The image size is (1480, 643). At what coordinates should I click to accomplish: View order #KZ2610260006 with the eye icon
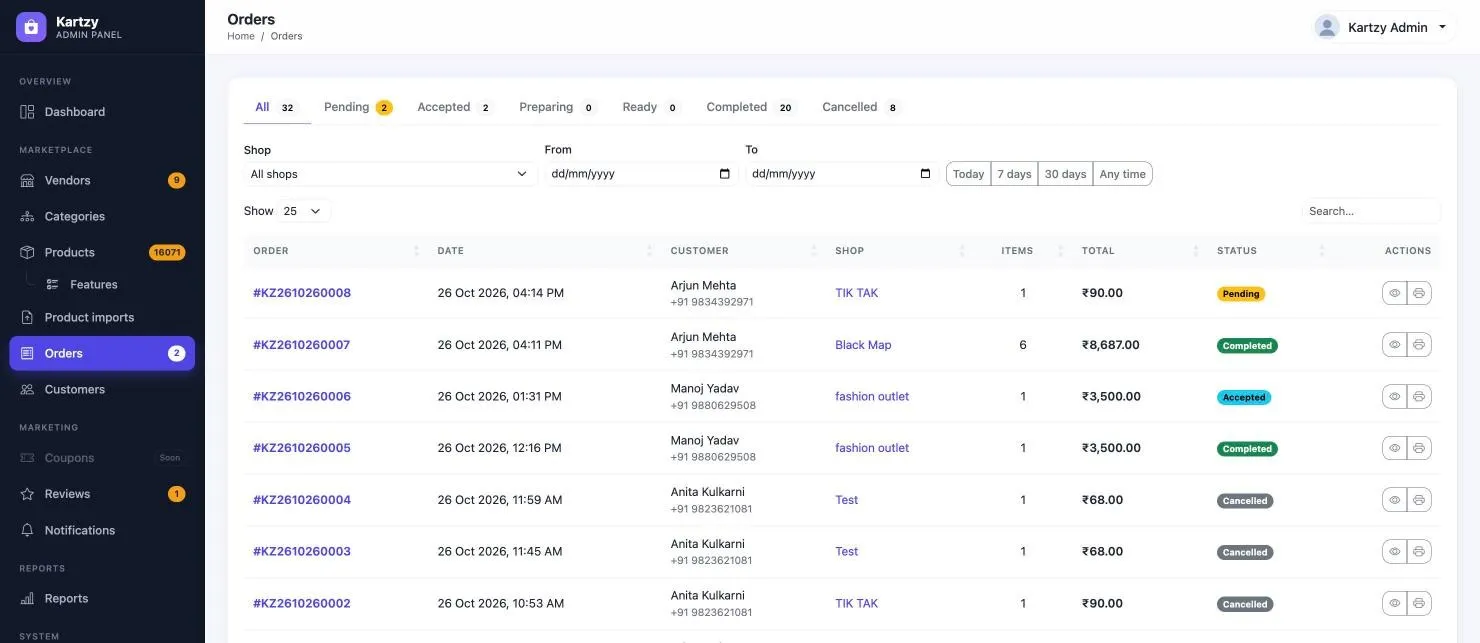pyautogui.click(x=1394, y=397)
